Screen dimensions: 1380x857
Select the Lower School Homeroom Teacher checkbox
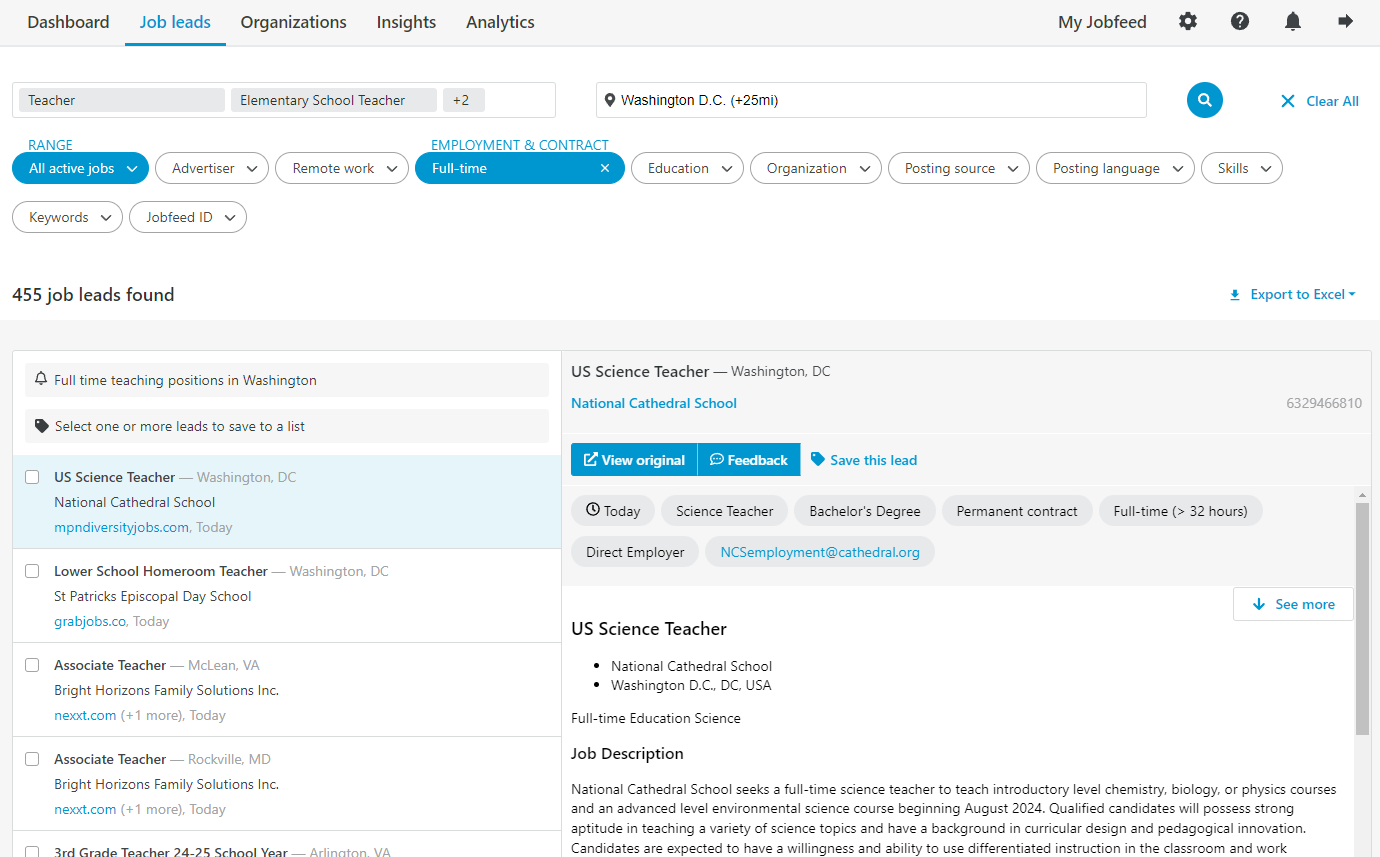[32, 571]
